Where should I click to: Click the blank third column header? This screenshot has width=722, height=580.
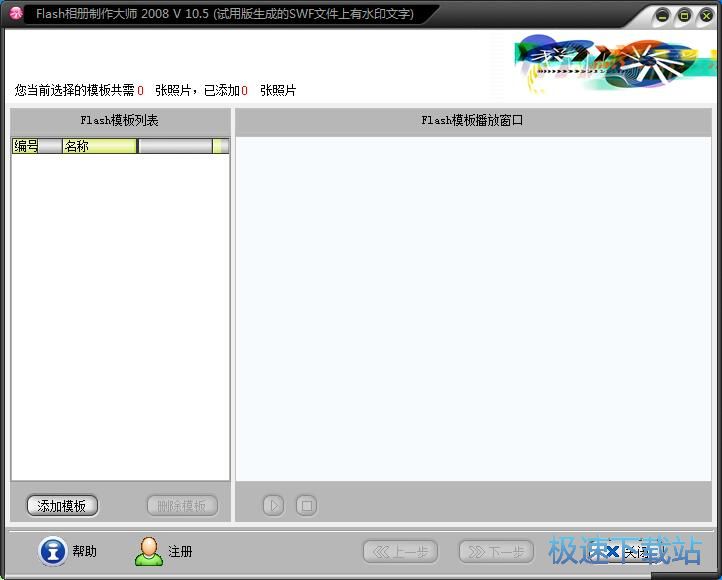pos(175,146)
